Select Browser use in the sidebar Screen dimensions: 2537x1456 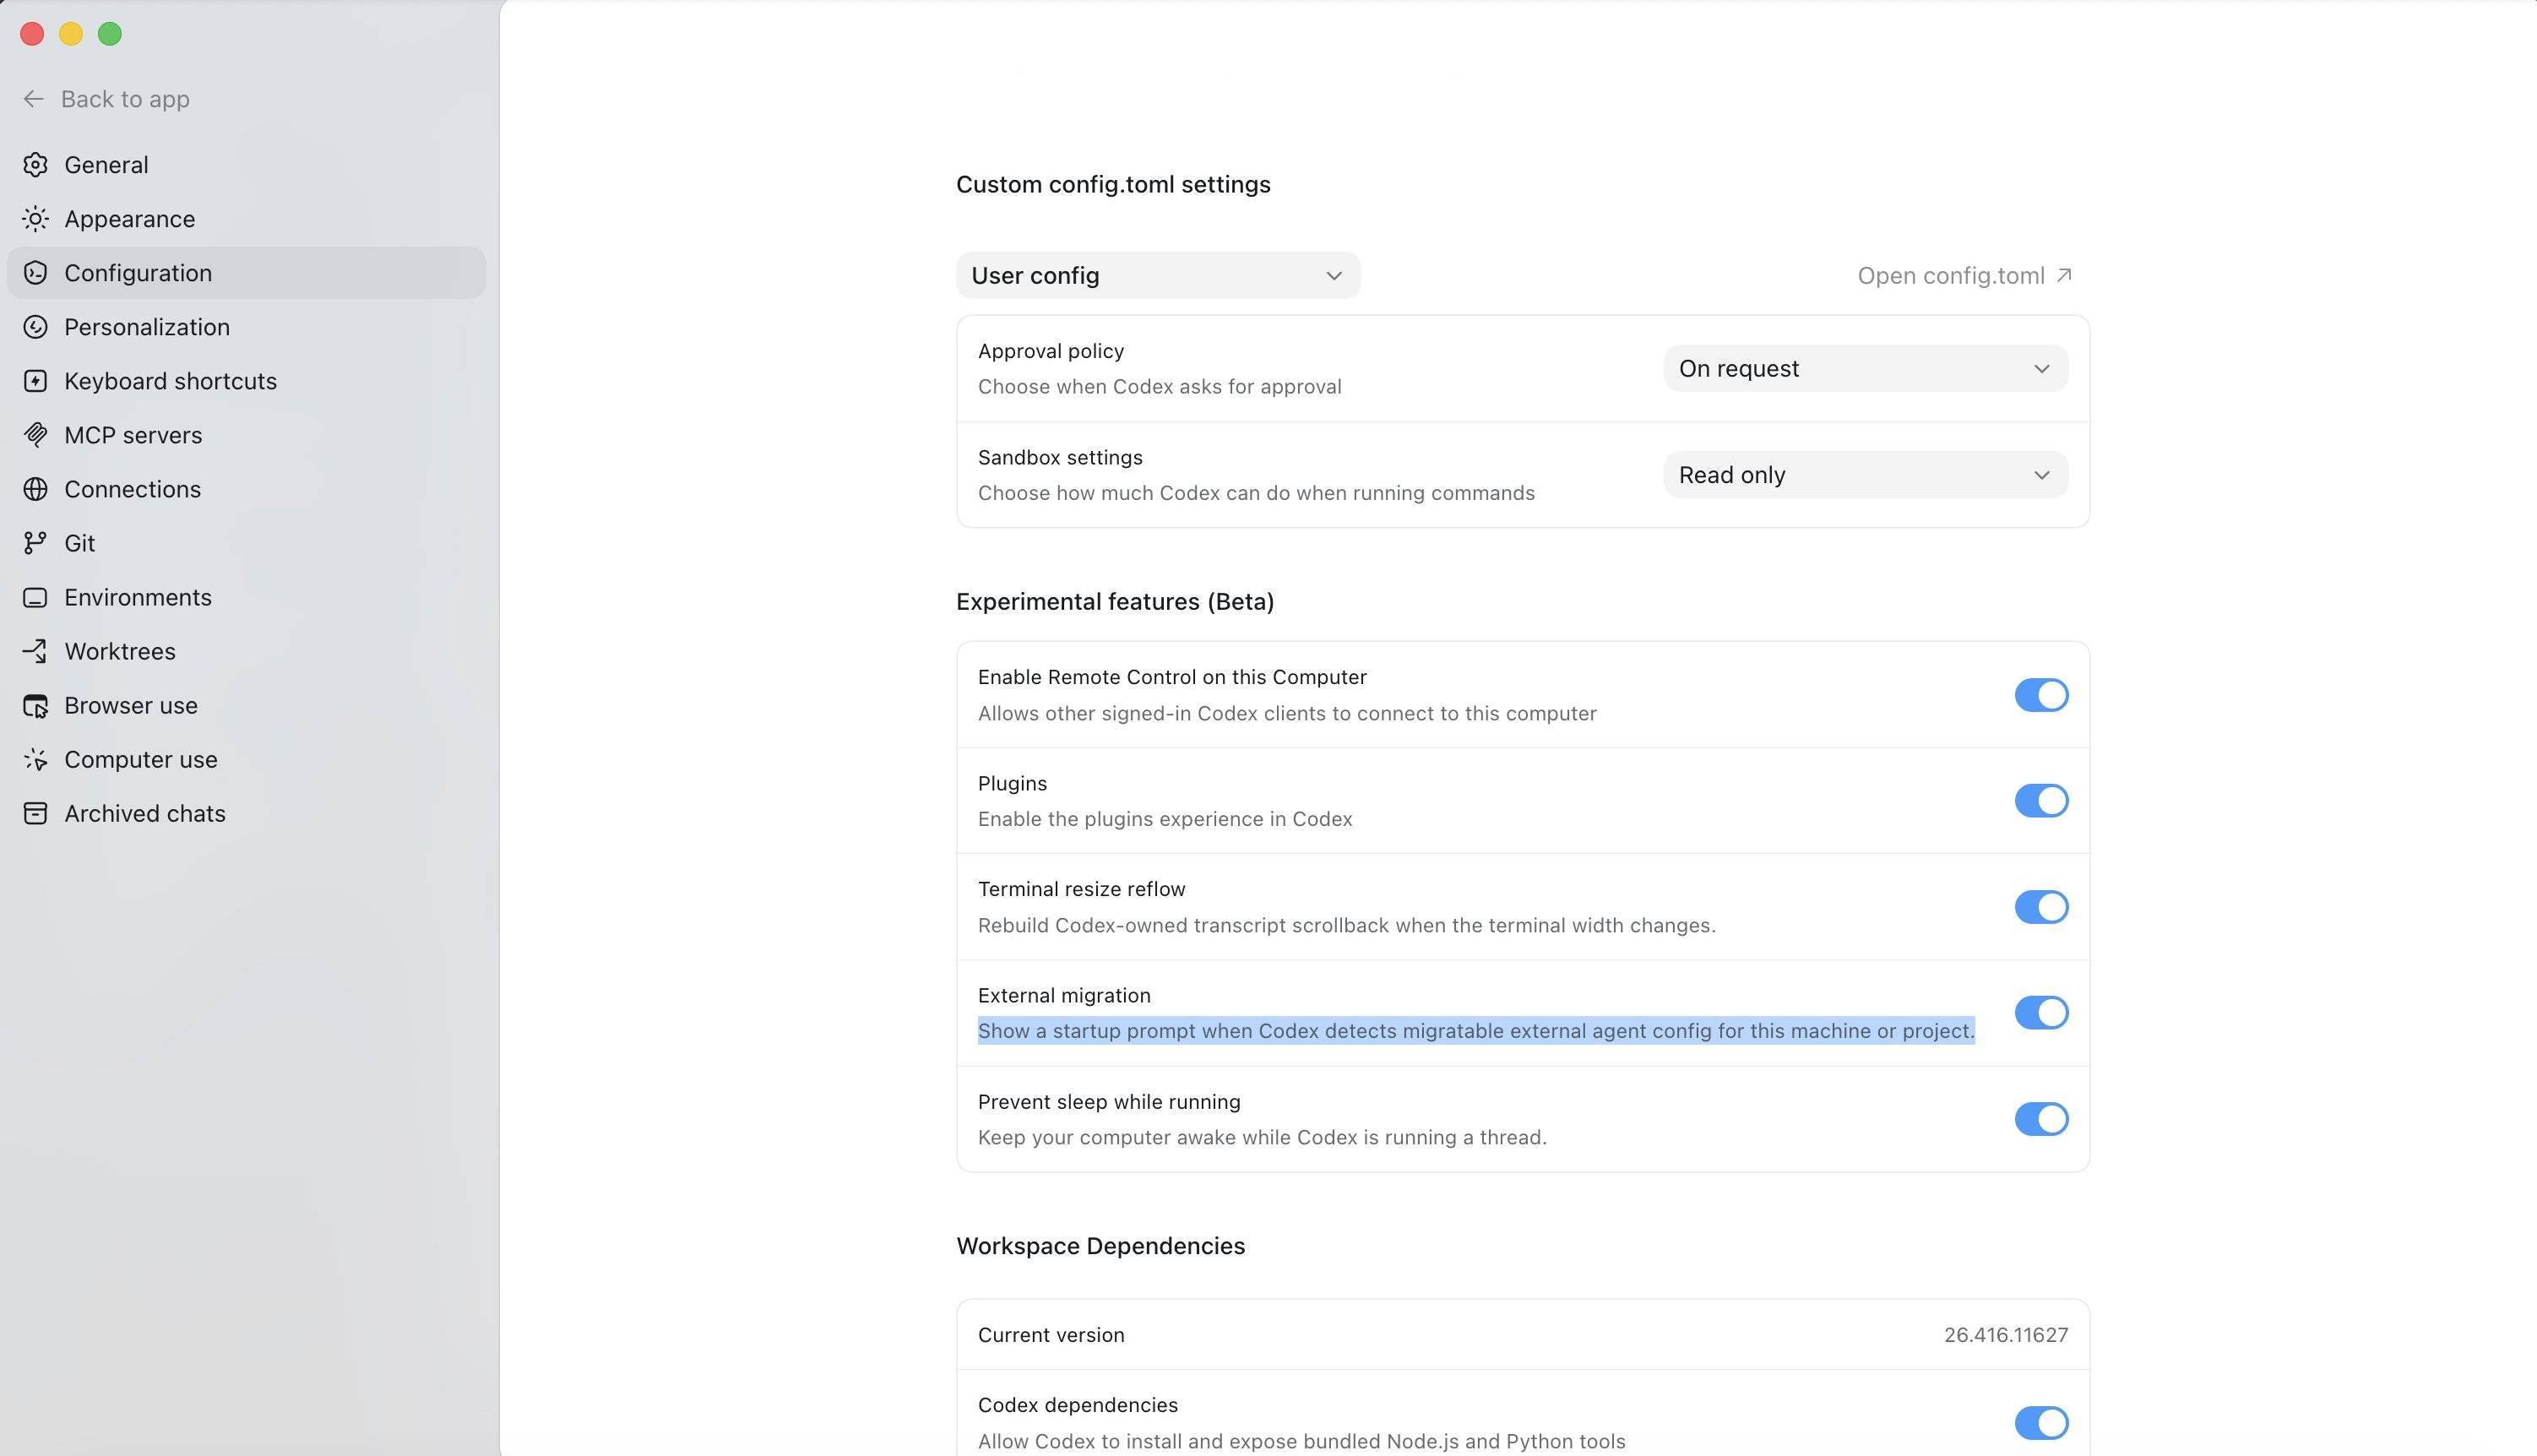tap(246, 705)
